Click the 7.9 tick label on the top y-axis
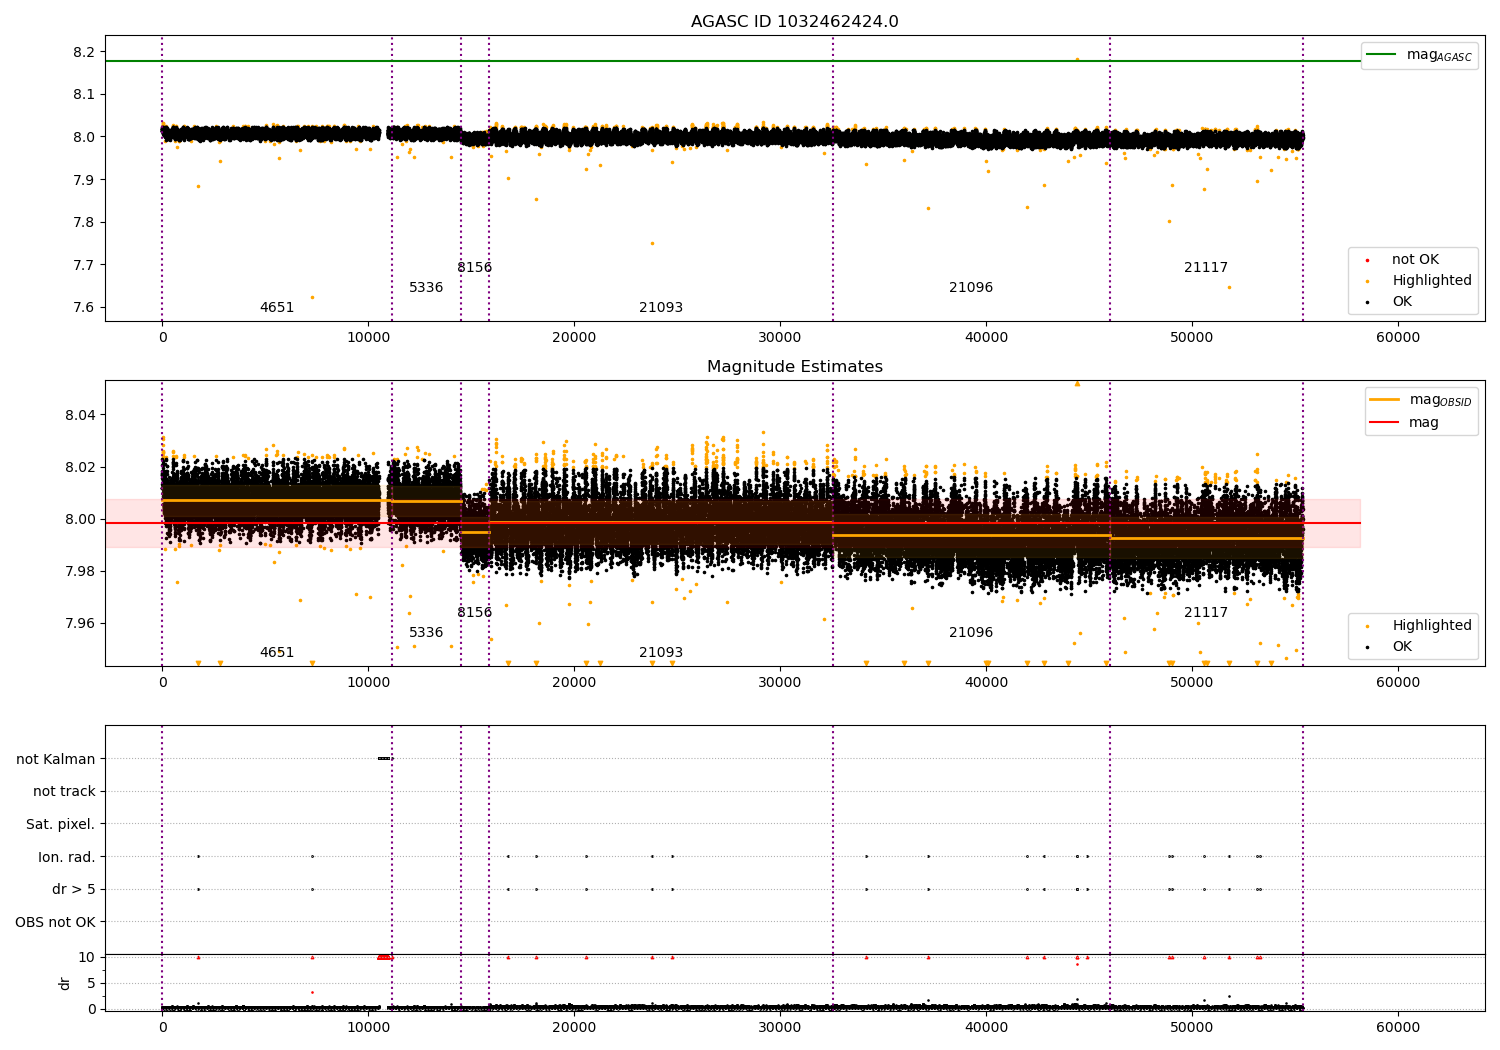 coord(84,180)
